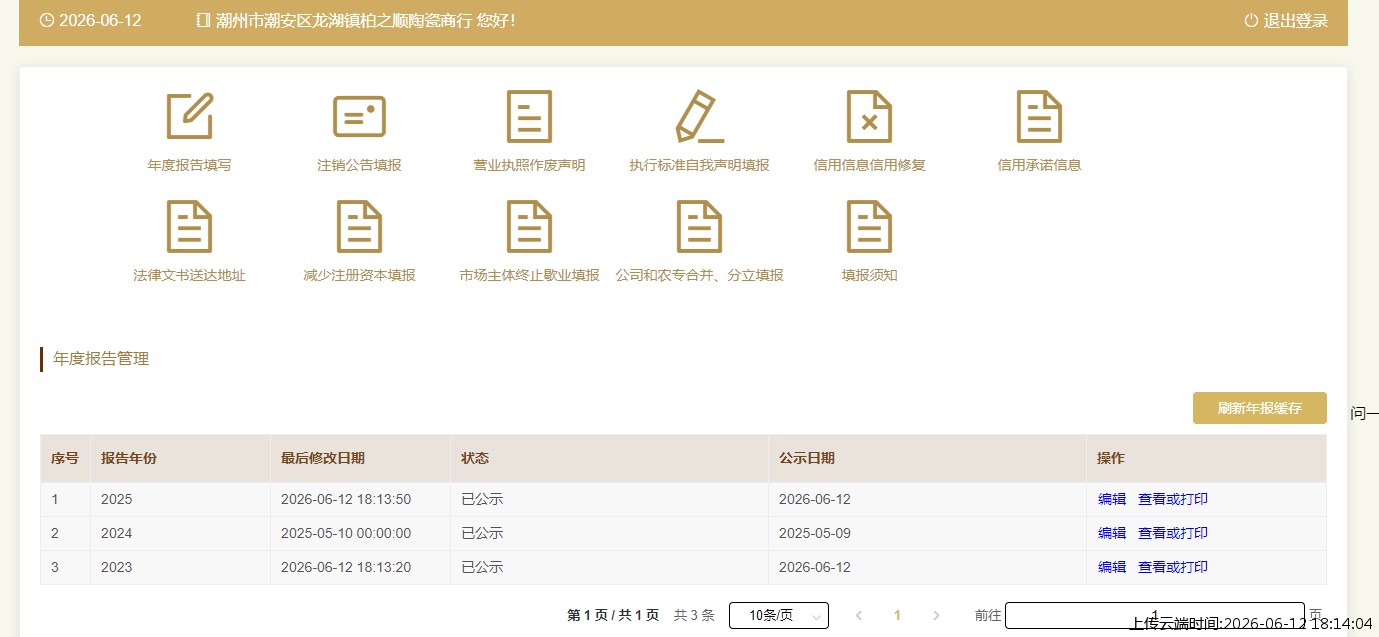
Task: Click the 年度报告填写 label
Action: (189, 165)
